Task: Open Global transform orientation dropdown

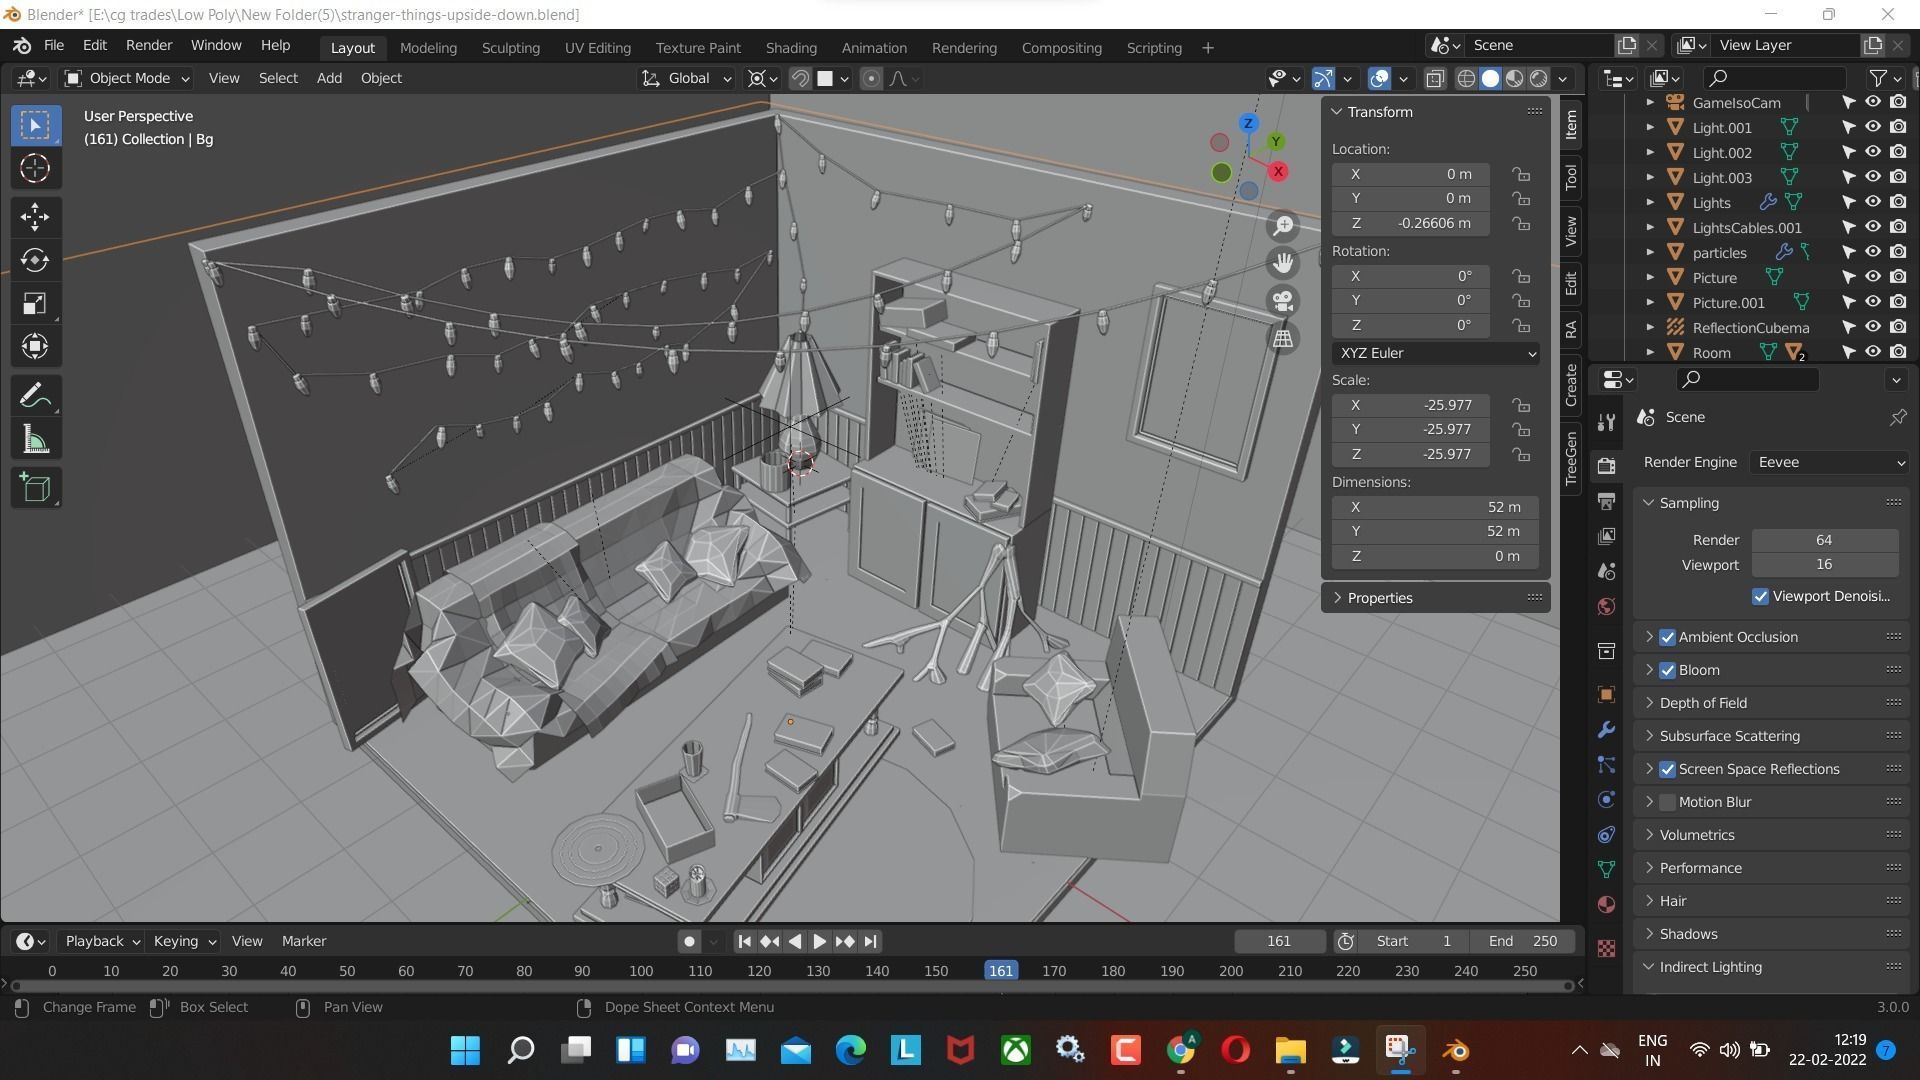Action: tap(686, 78)
